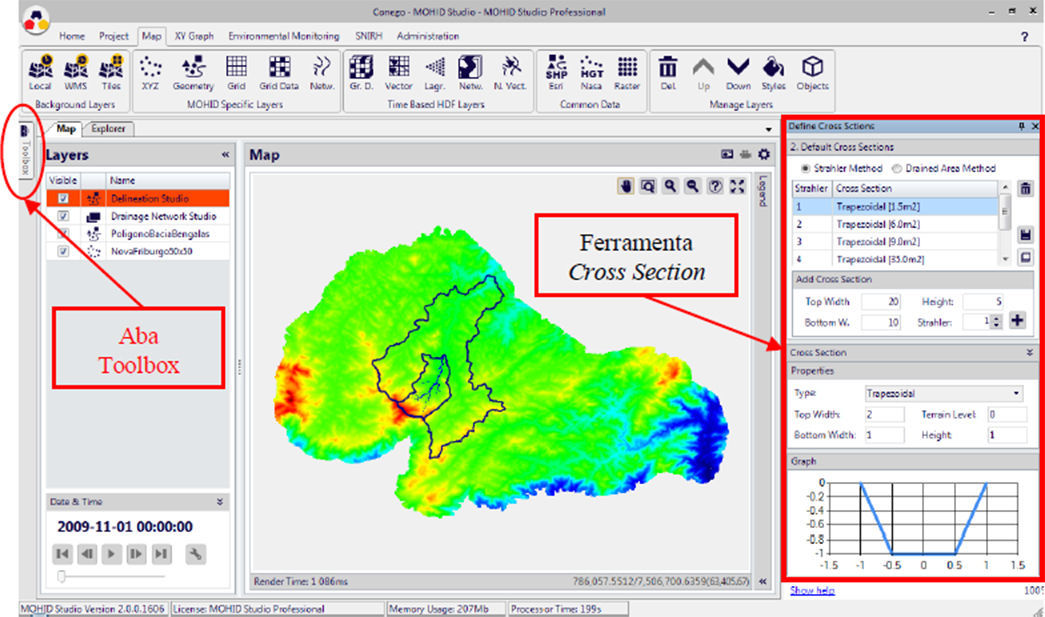
Task: Click the plus icon to add cross section
Action: pyautogui.click(x=1018, y=321)
